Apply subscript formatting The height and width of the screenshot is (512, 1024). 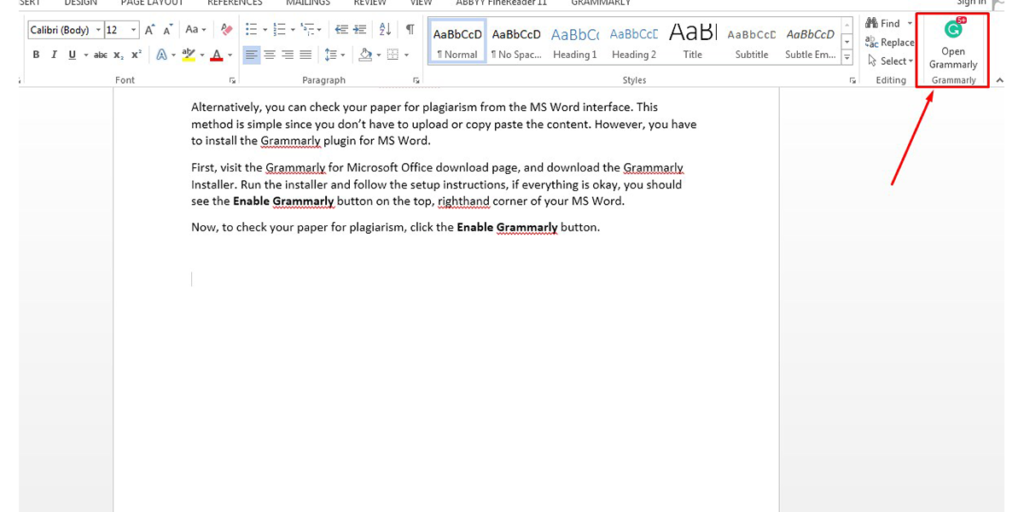click(118, 56)
